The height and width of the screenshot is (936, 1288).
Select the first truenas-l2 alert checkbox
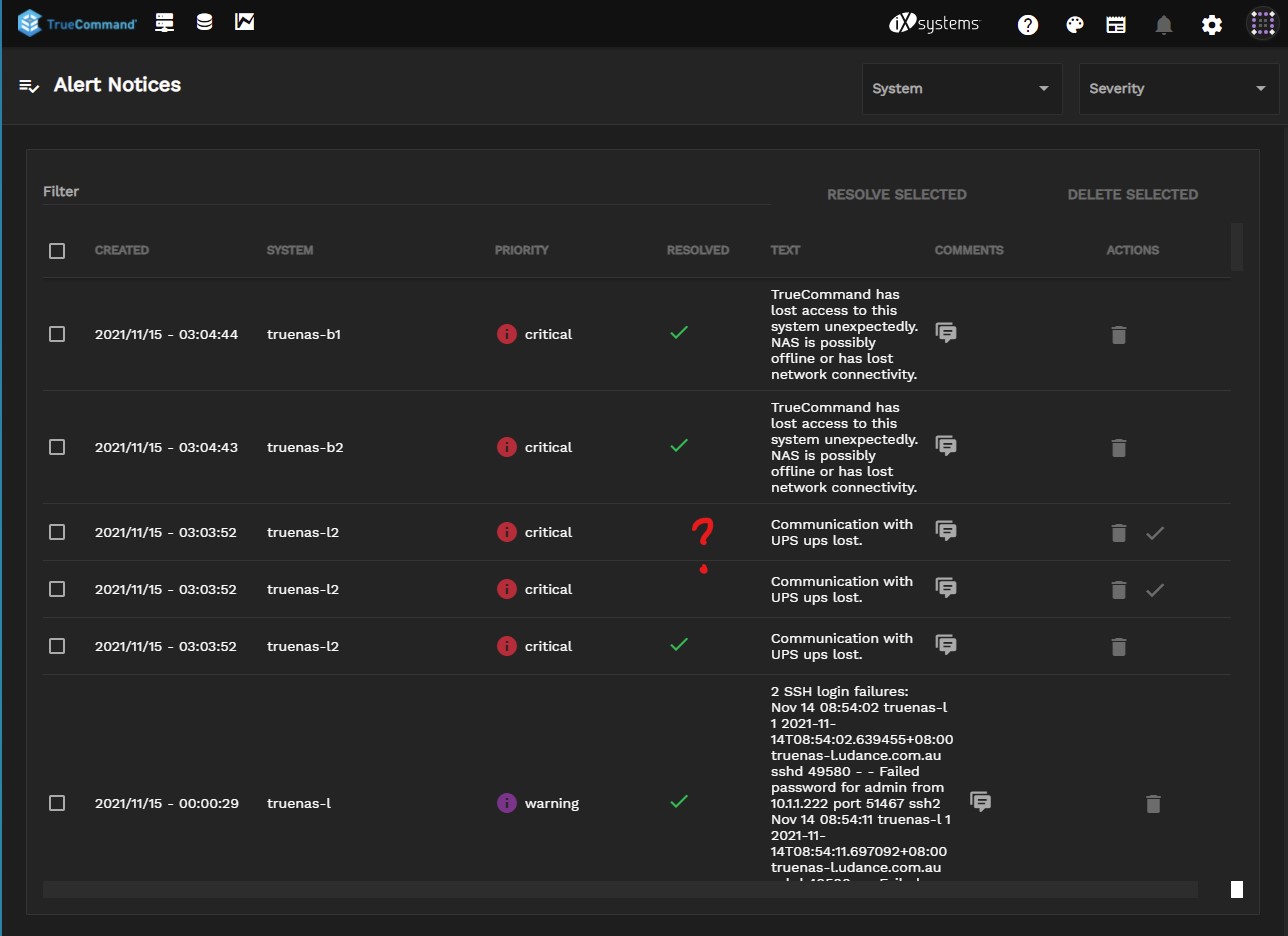point(57,532)
